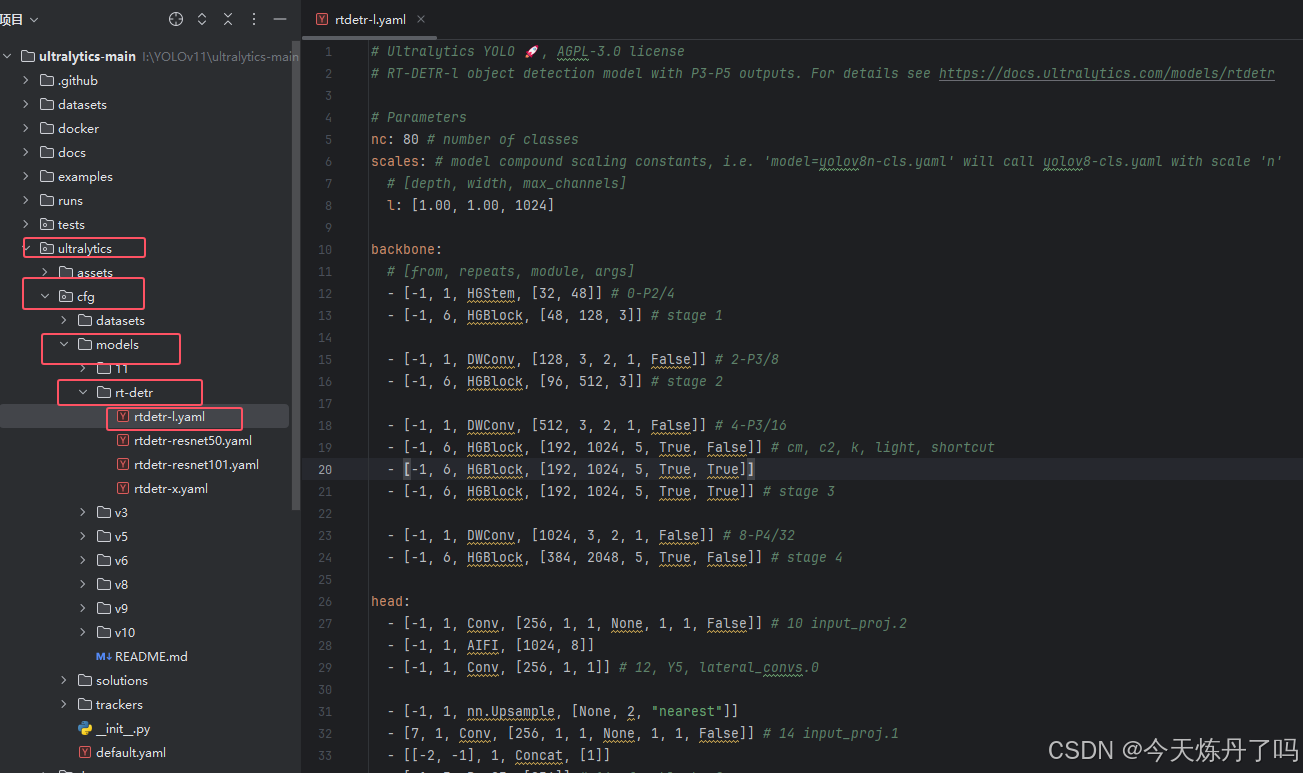Click line number 26 at head section

click(326, 601)
